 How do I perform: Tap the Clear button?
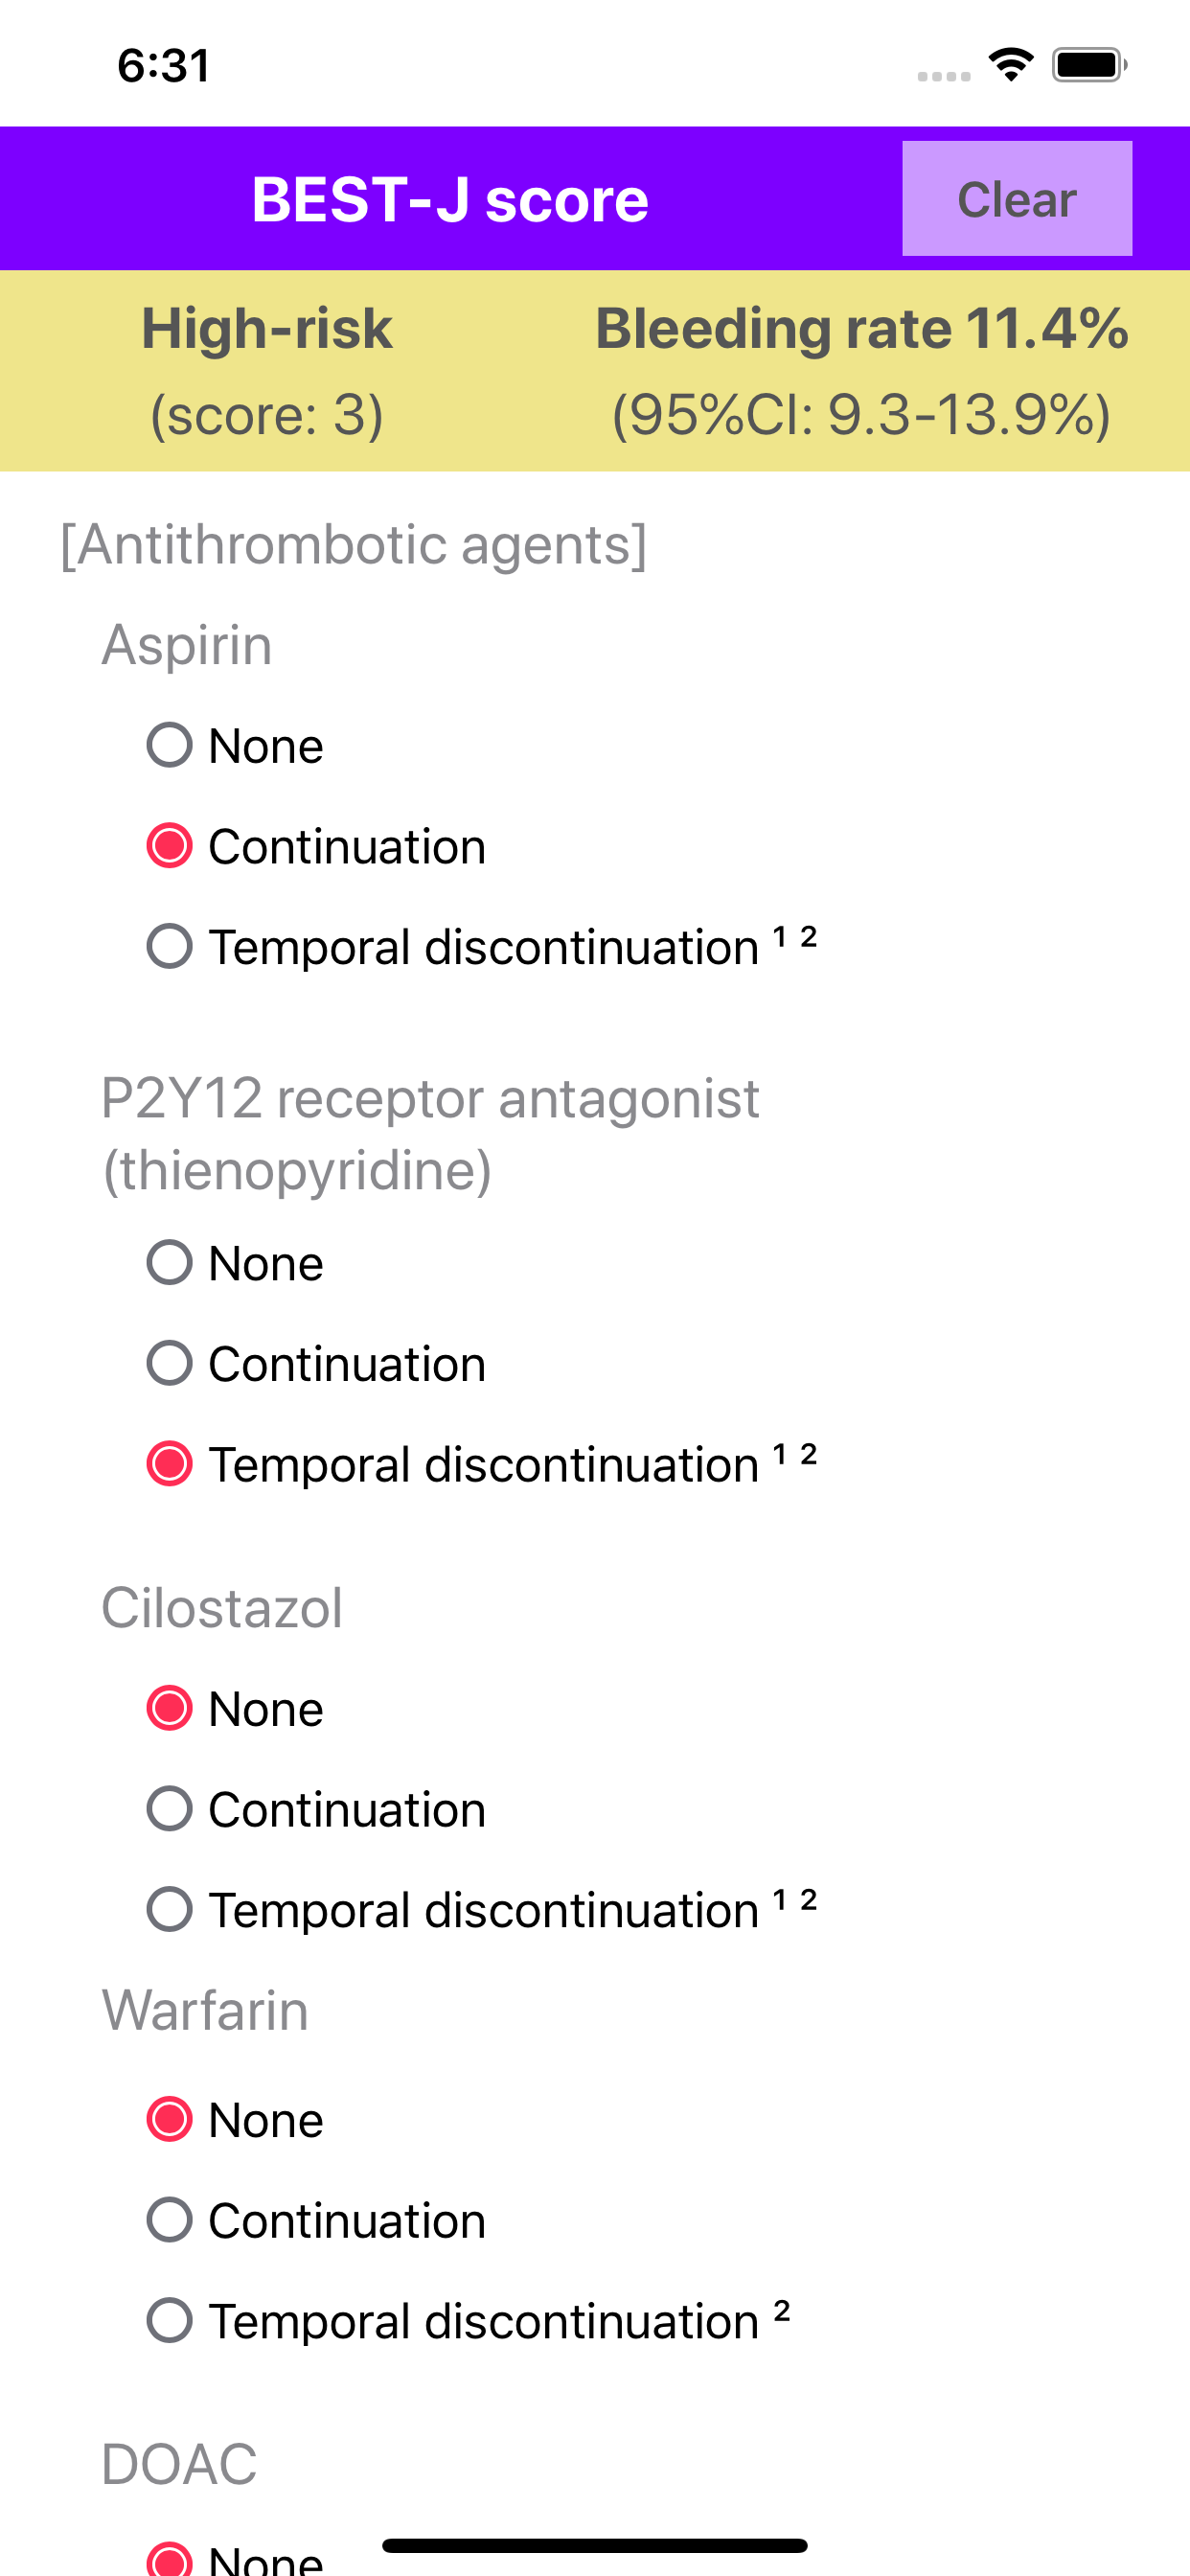[x=1017, y=198]
